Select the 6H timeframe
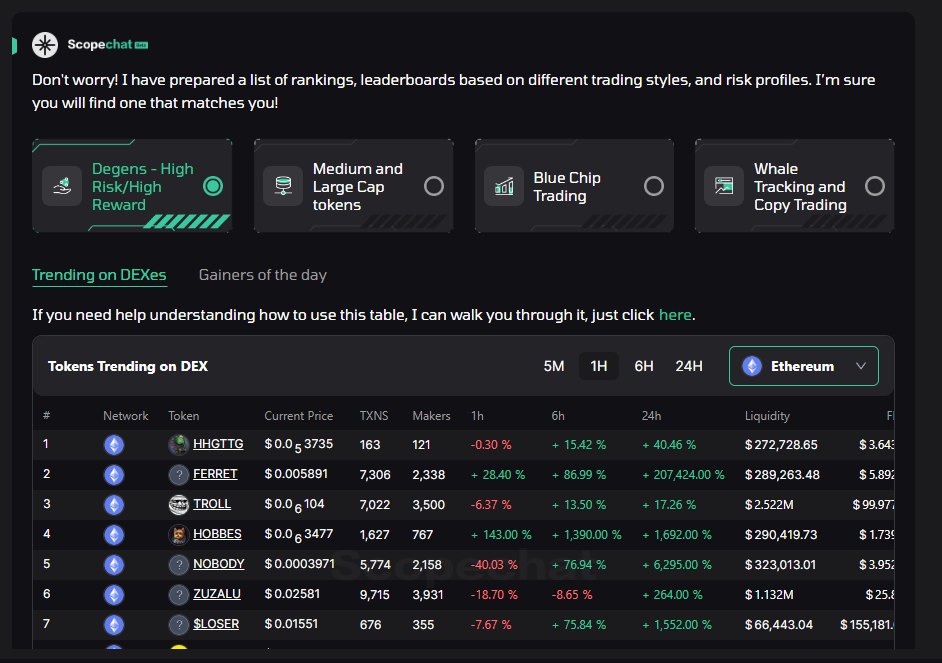This screenshot has width=942, height=663. [643, 366]
